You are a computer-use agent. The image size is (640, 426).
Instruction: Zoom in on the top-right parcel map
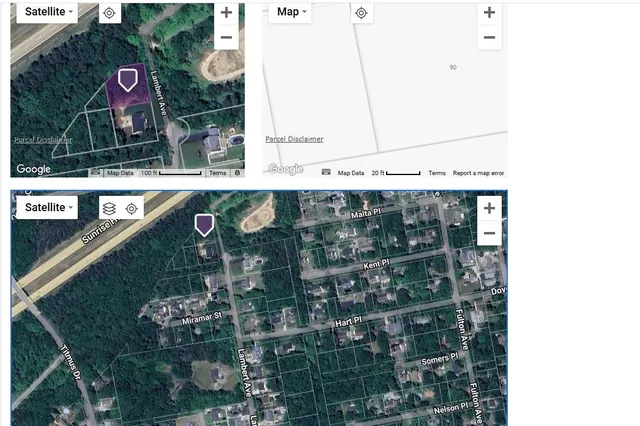pos(488,13)
